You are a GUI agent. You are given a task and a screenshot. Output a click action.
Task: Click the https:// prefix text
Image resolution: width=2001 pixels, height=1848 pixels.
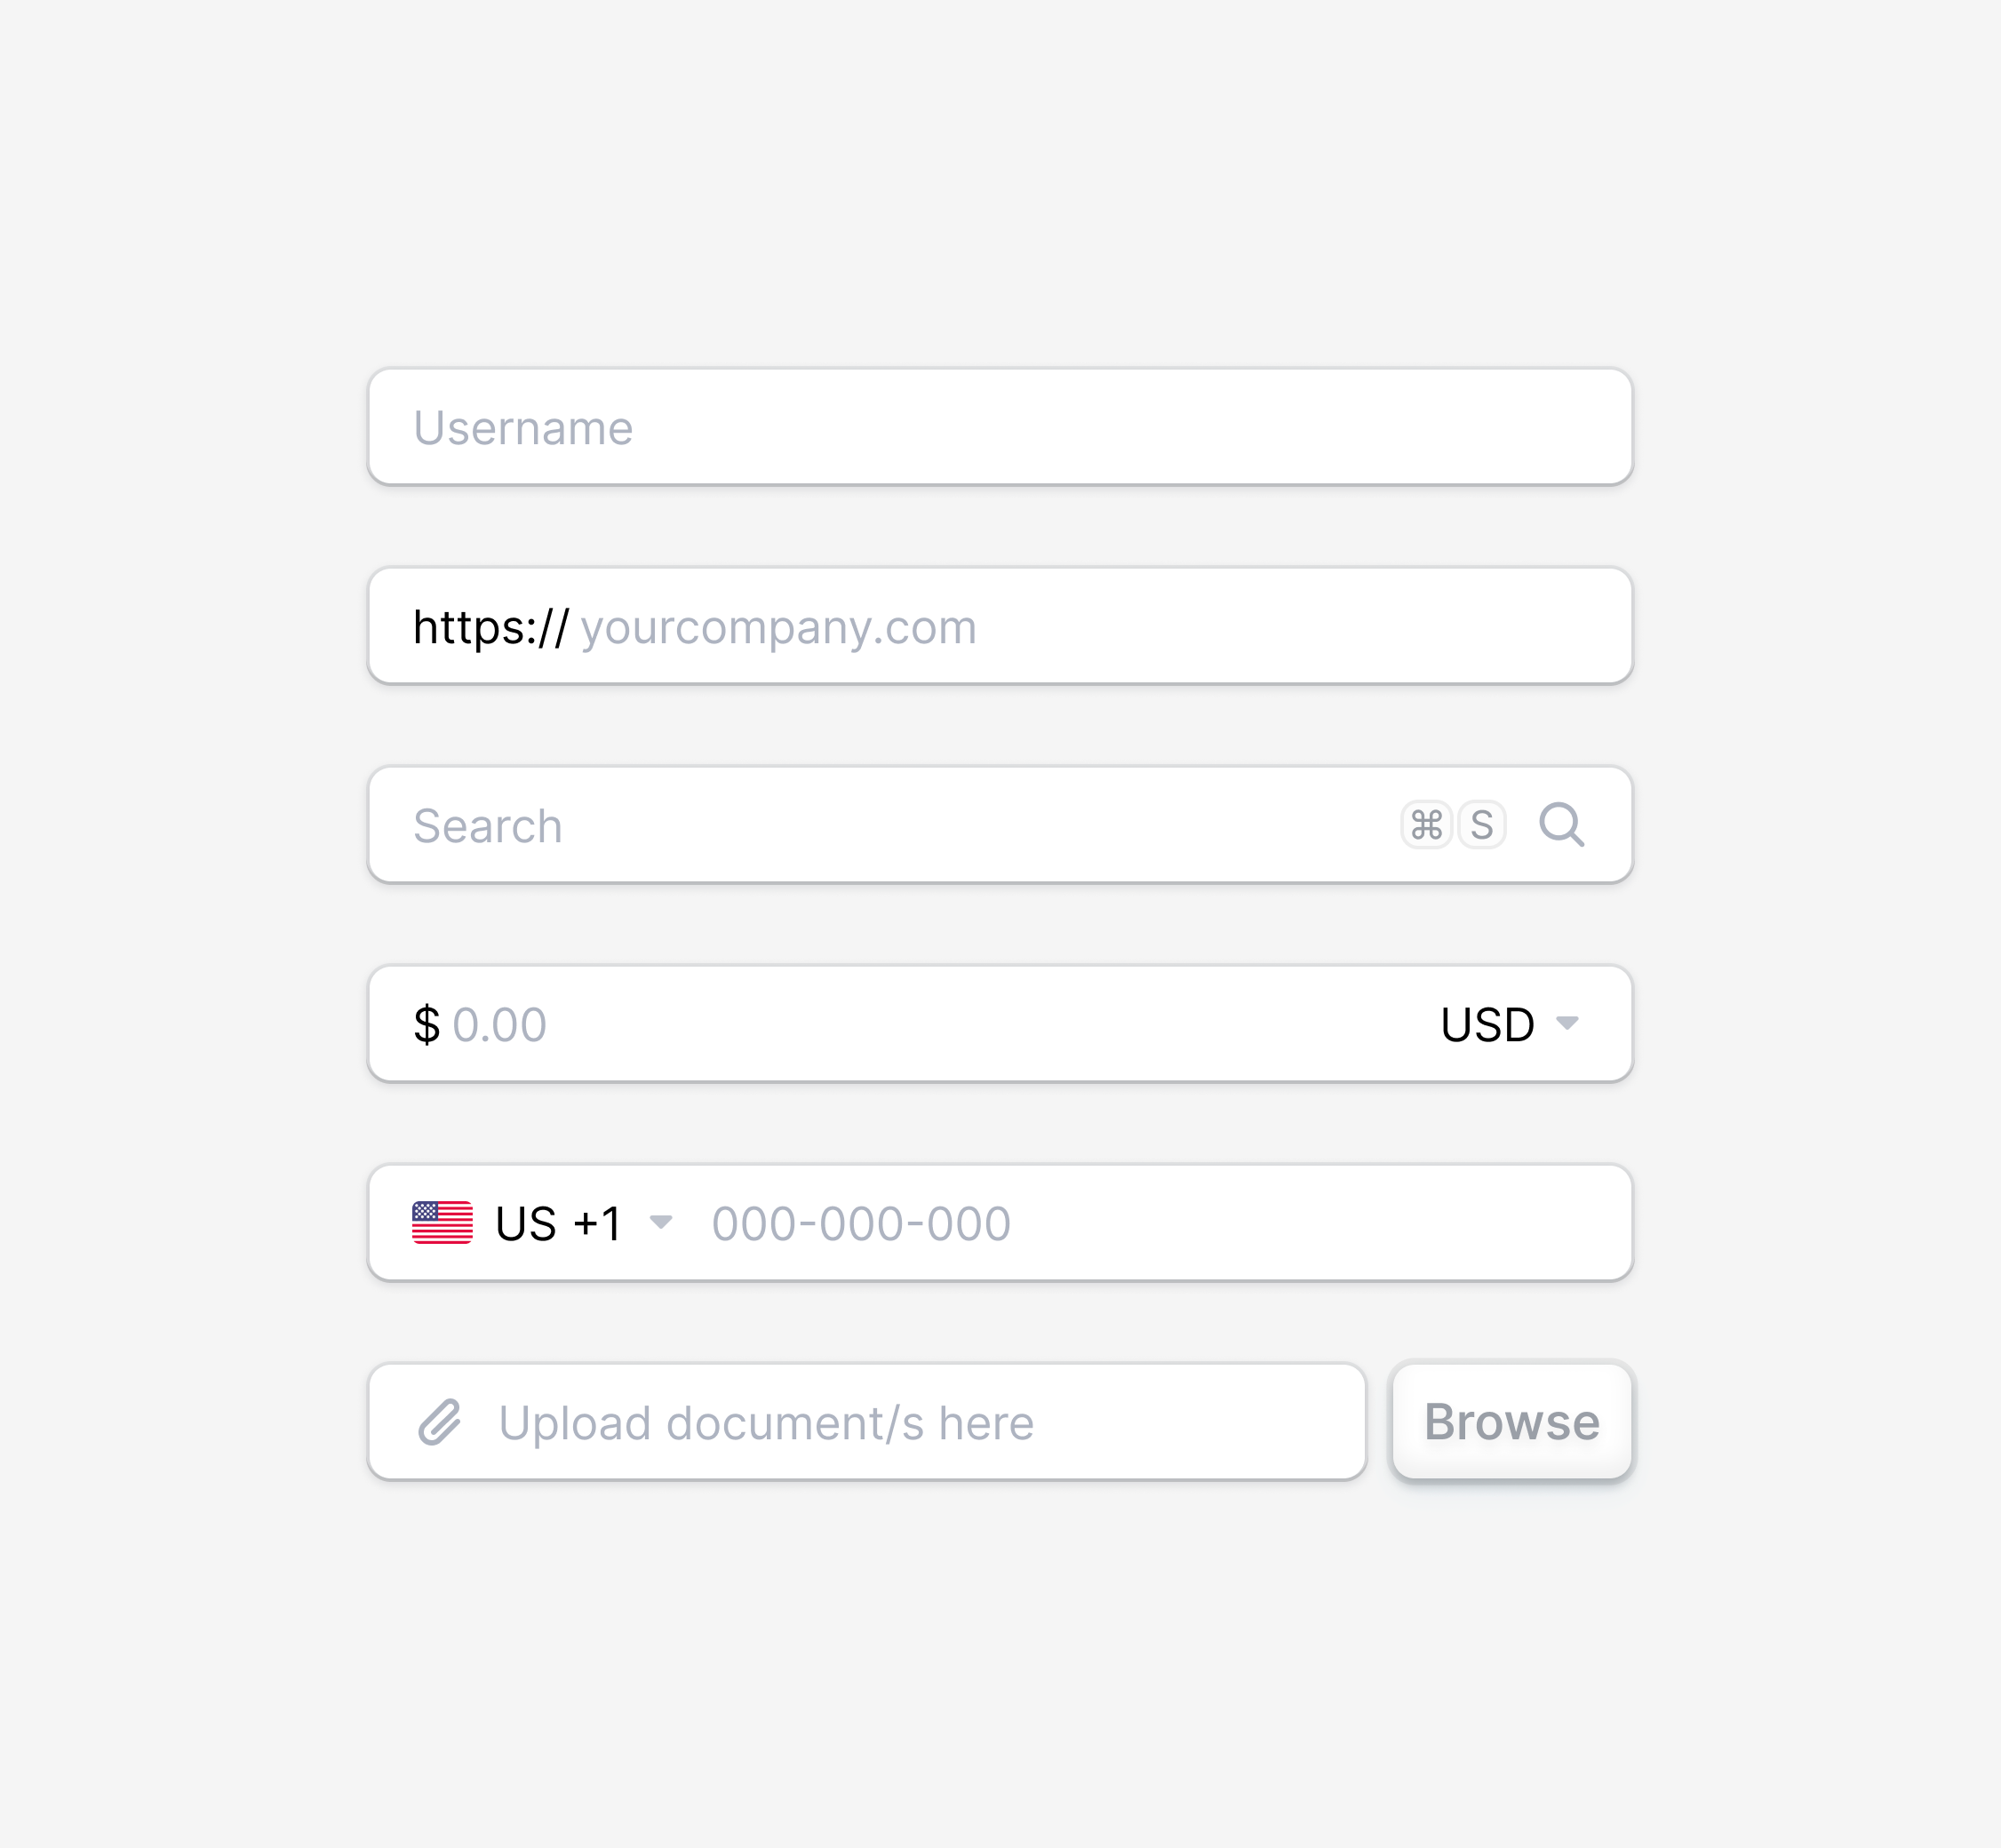pyautogui.click(x=490, y=628)
